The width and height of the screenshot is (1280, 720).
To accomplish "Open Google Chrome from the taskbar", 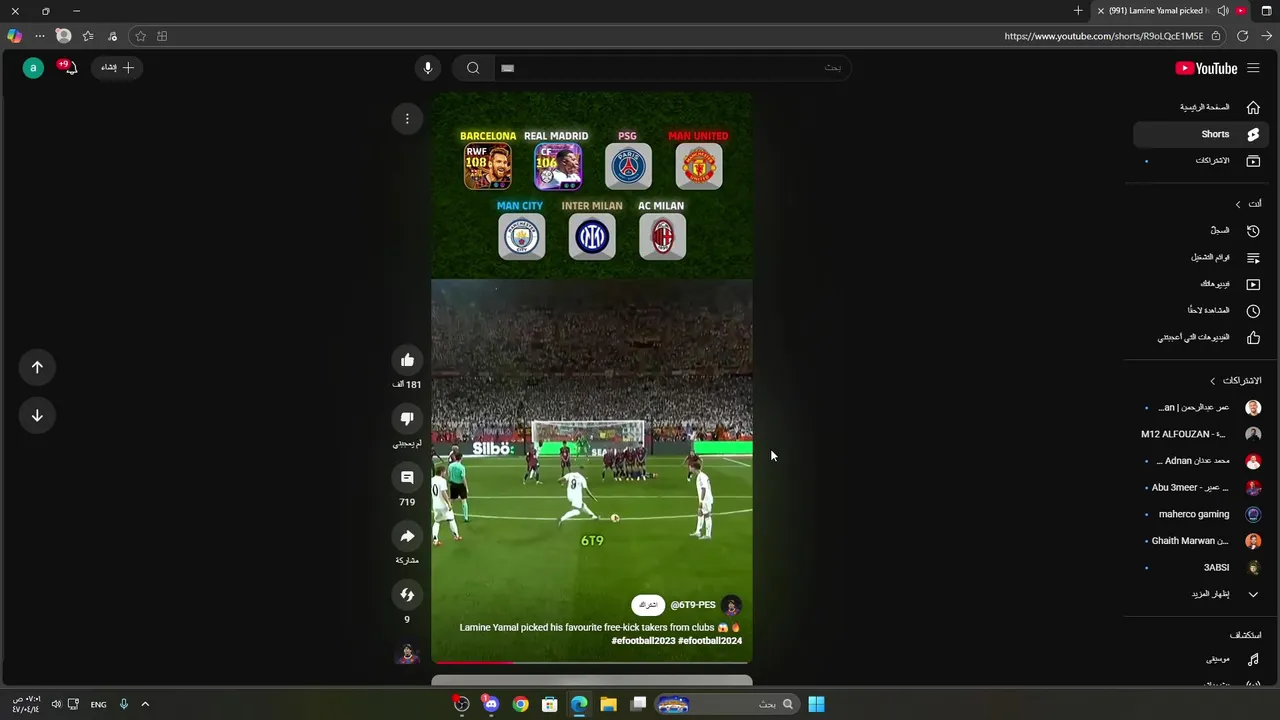I will (520, 704).
